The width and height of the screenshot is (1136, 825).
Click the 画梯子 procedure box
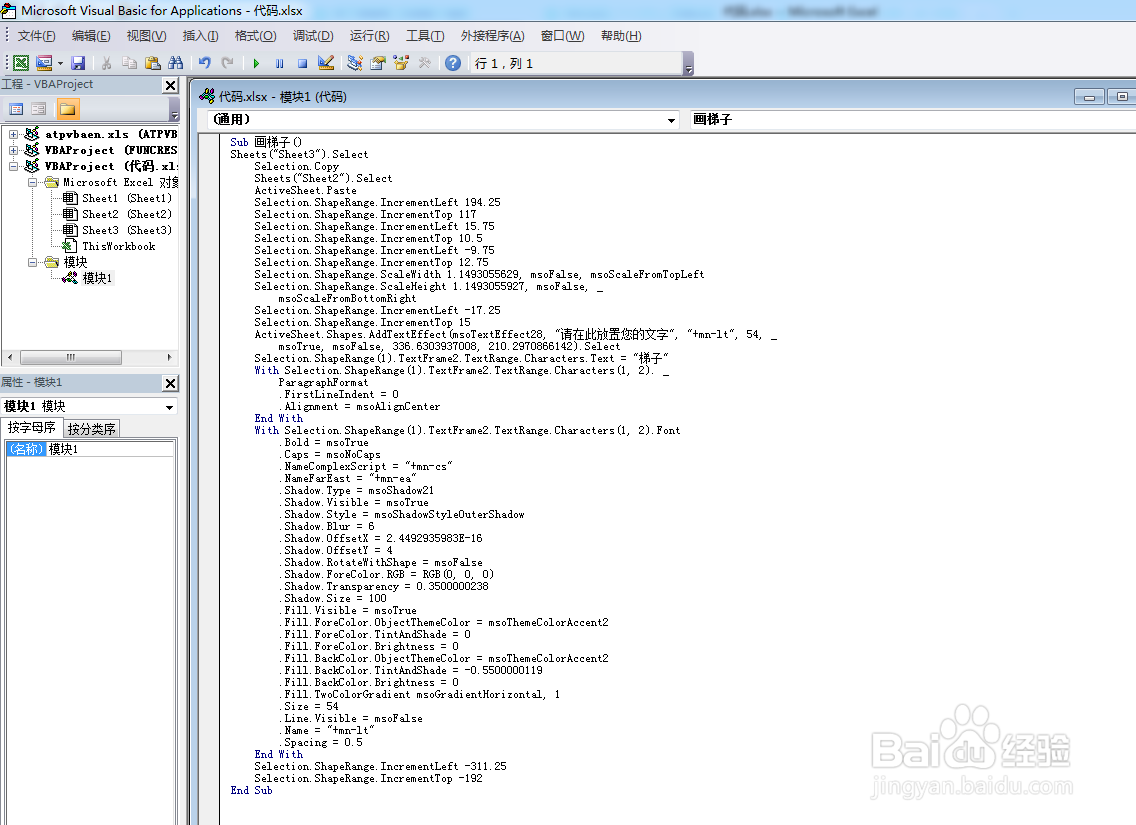913,120
